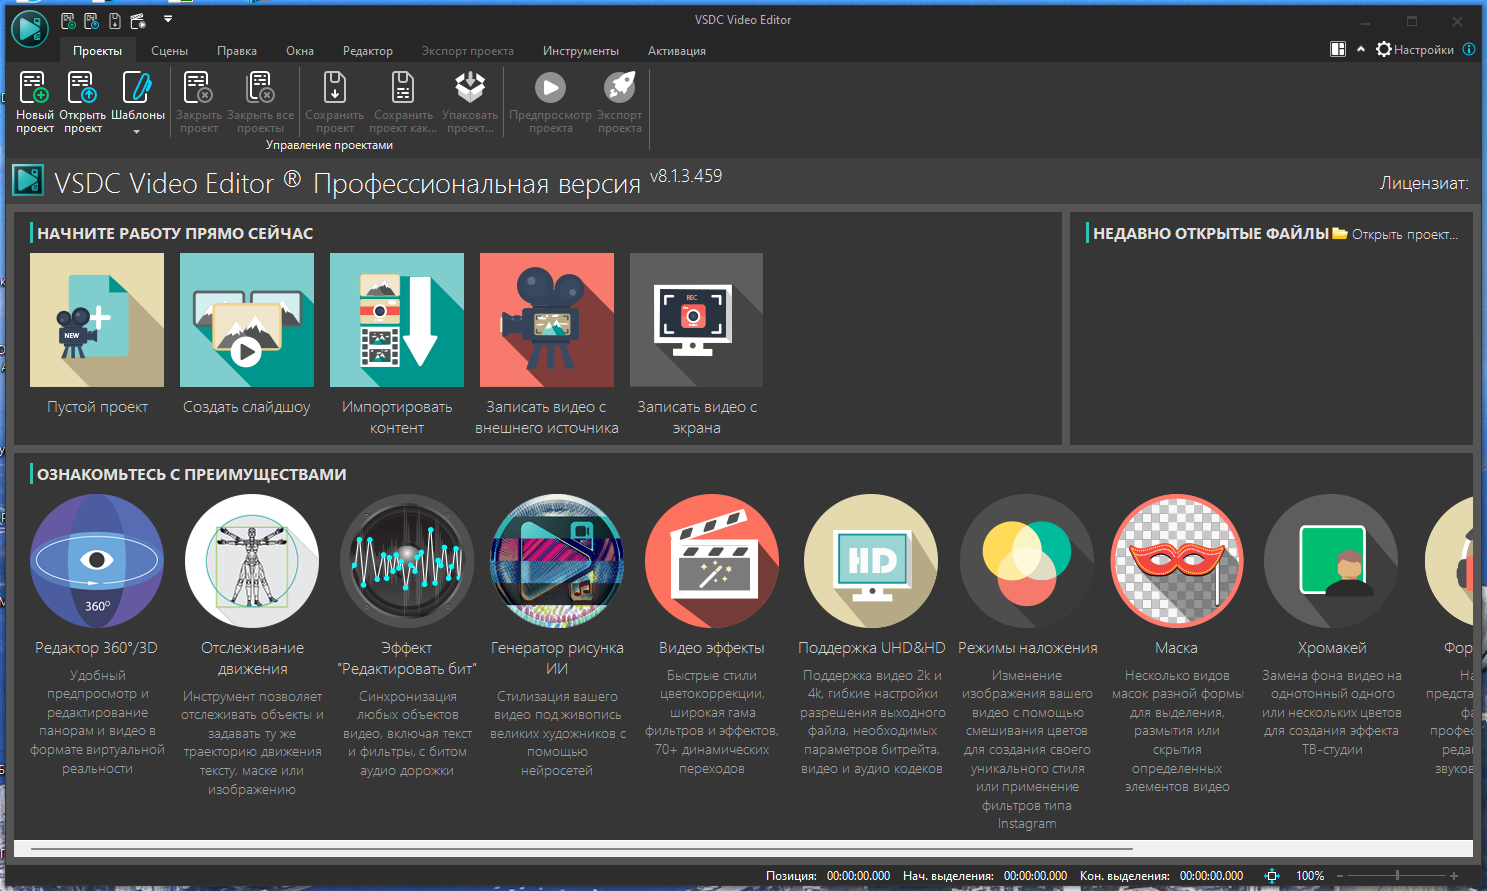Open the Инструменты tab
1487x891 pixels.
coord(581,51)
